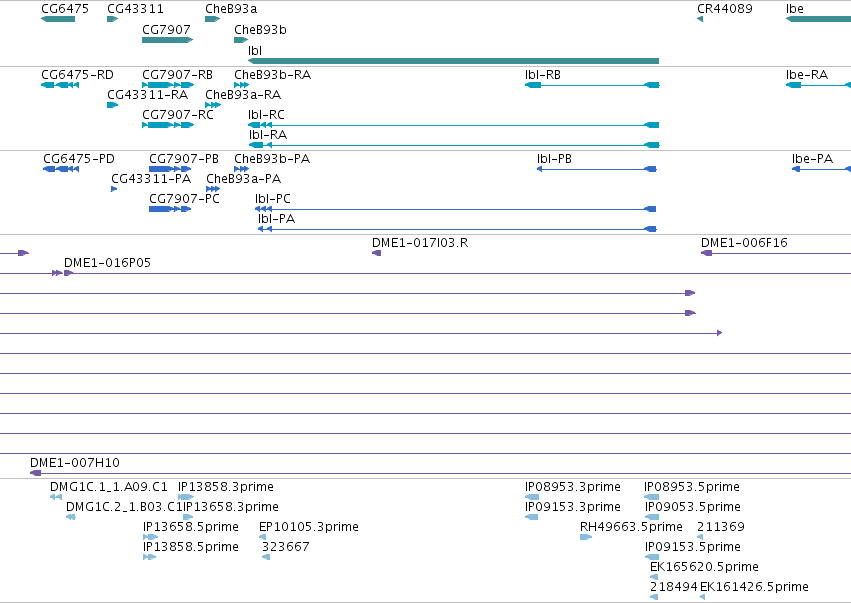Image resolution: width=851 pixels, height=603 pixels.
Task: Open the CG7907 gene feature
Action: pos(168,40)
